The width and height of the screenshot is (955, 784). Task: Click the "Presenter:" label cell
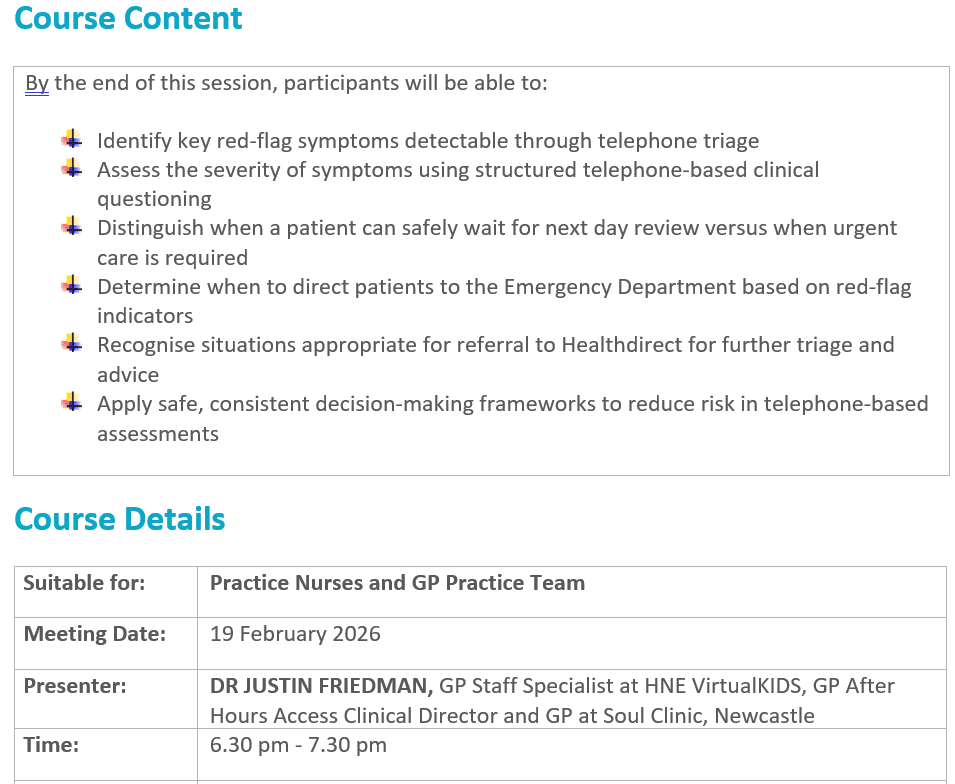coord(75,686)
